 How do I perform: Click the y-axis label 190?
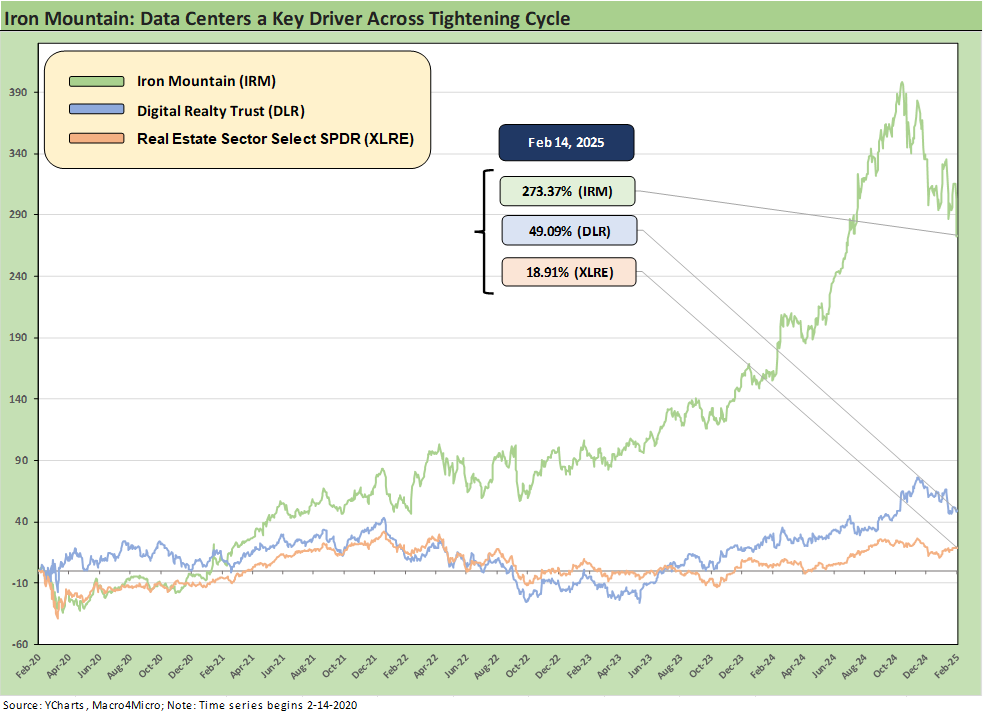(x=19, y=337)
